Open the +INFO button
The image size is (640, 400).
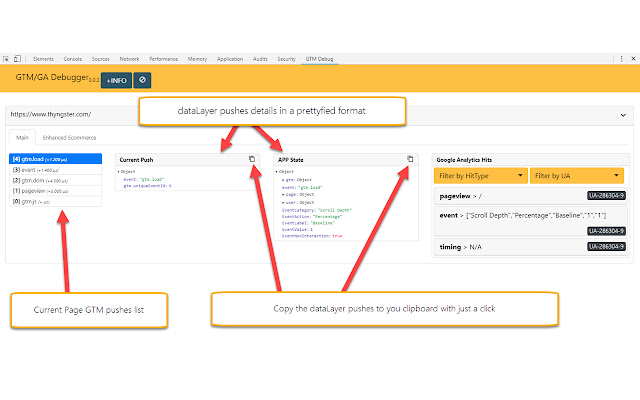(x=118, y=79)
